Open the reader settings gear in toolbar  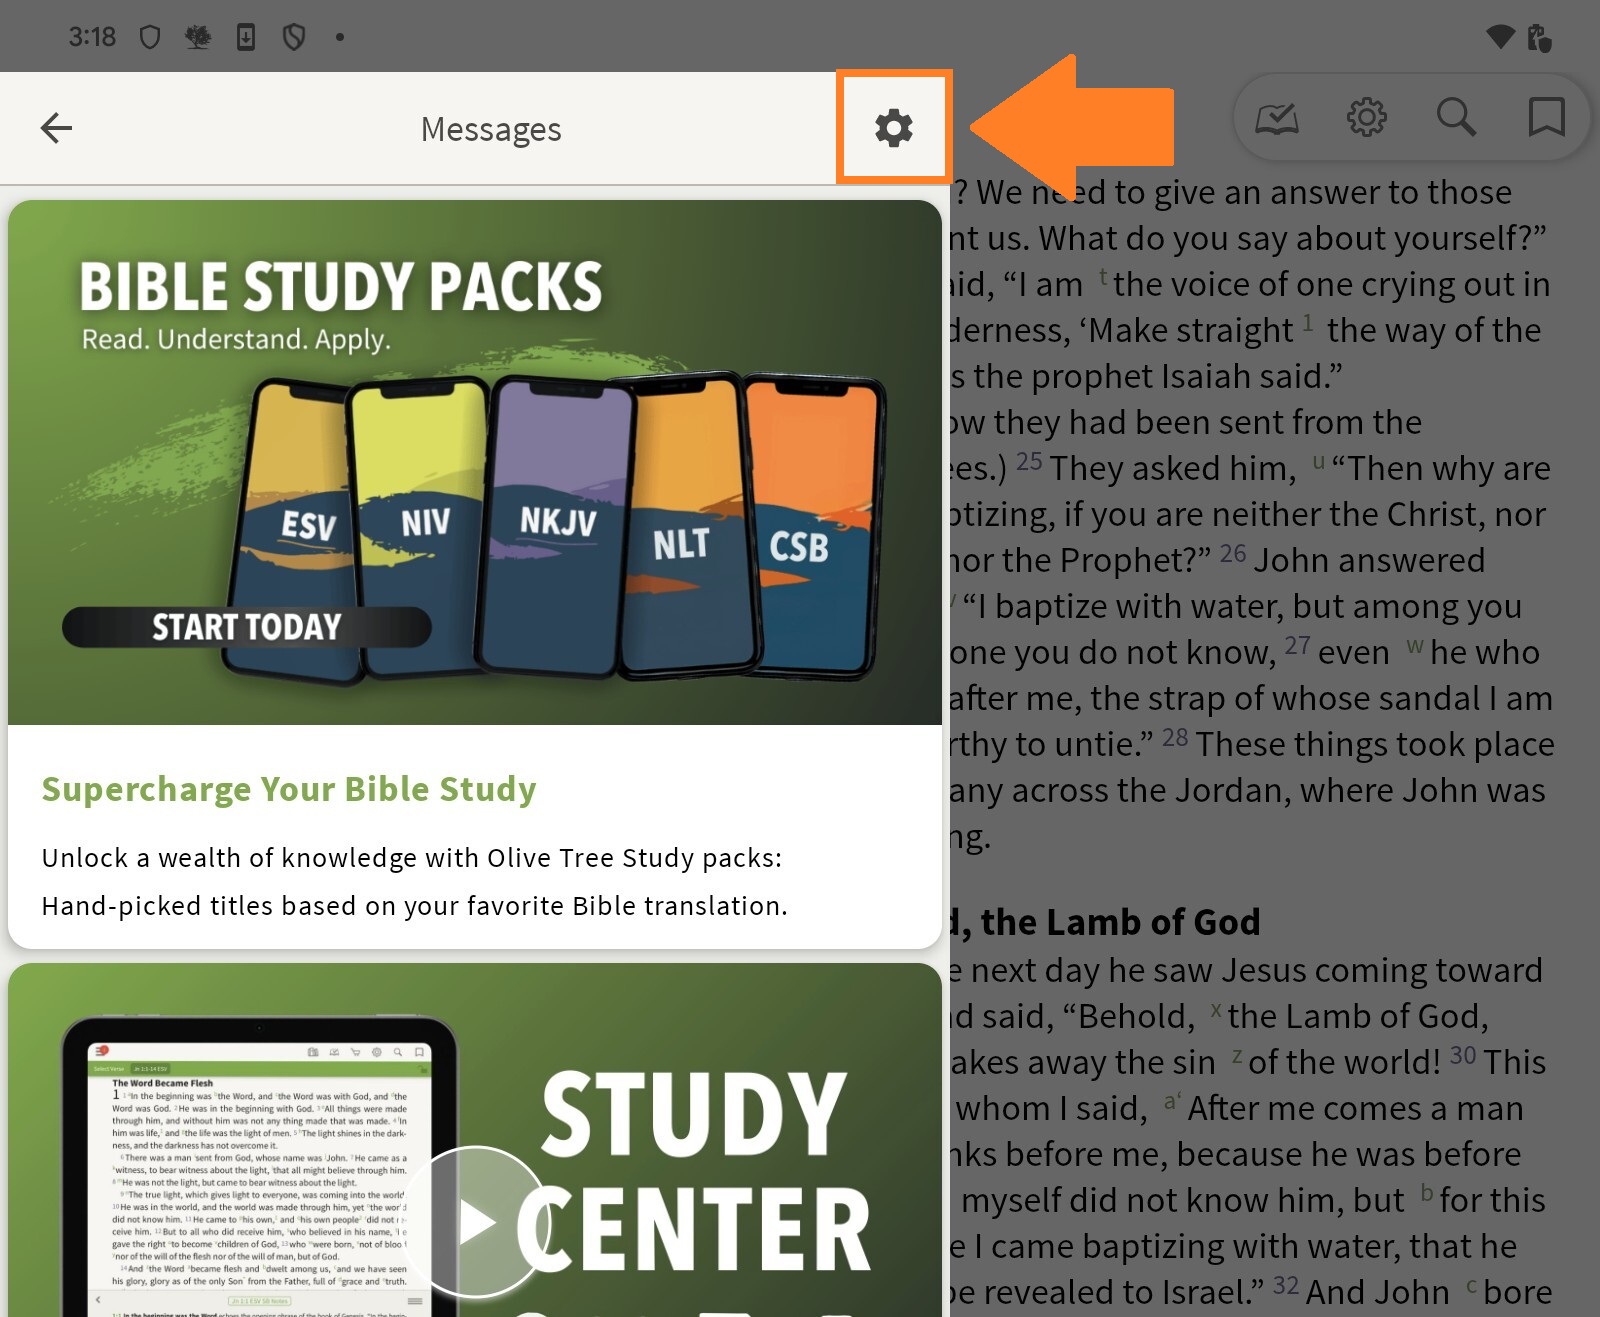click(x=1366, y=117)
